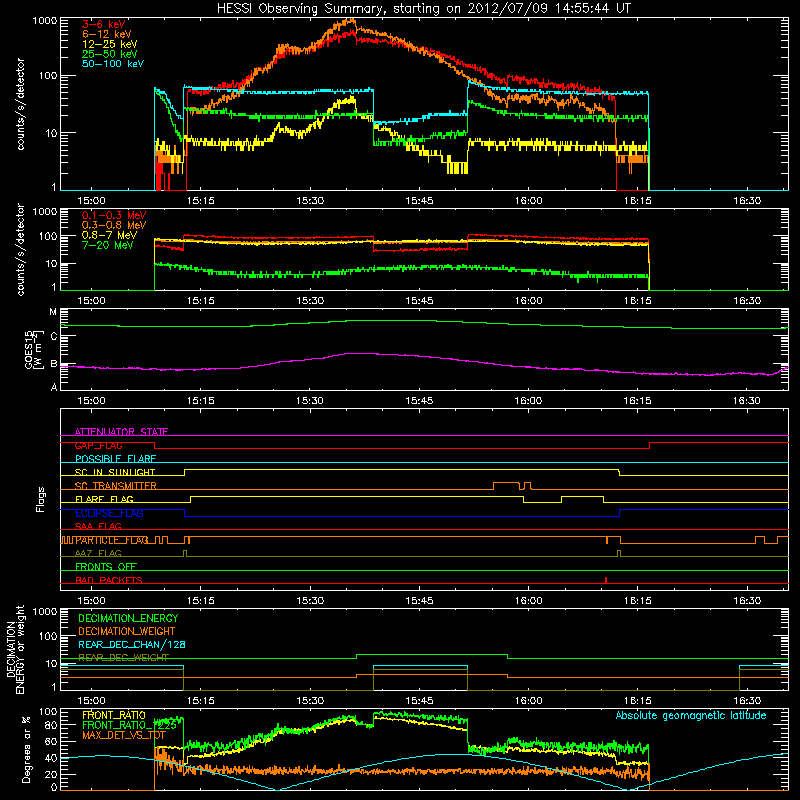
Task: Select the 6-12 keV legend label
Action: [107, 34]
